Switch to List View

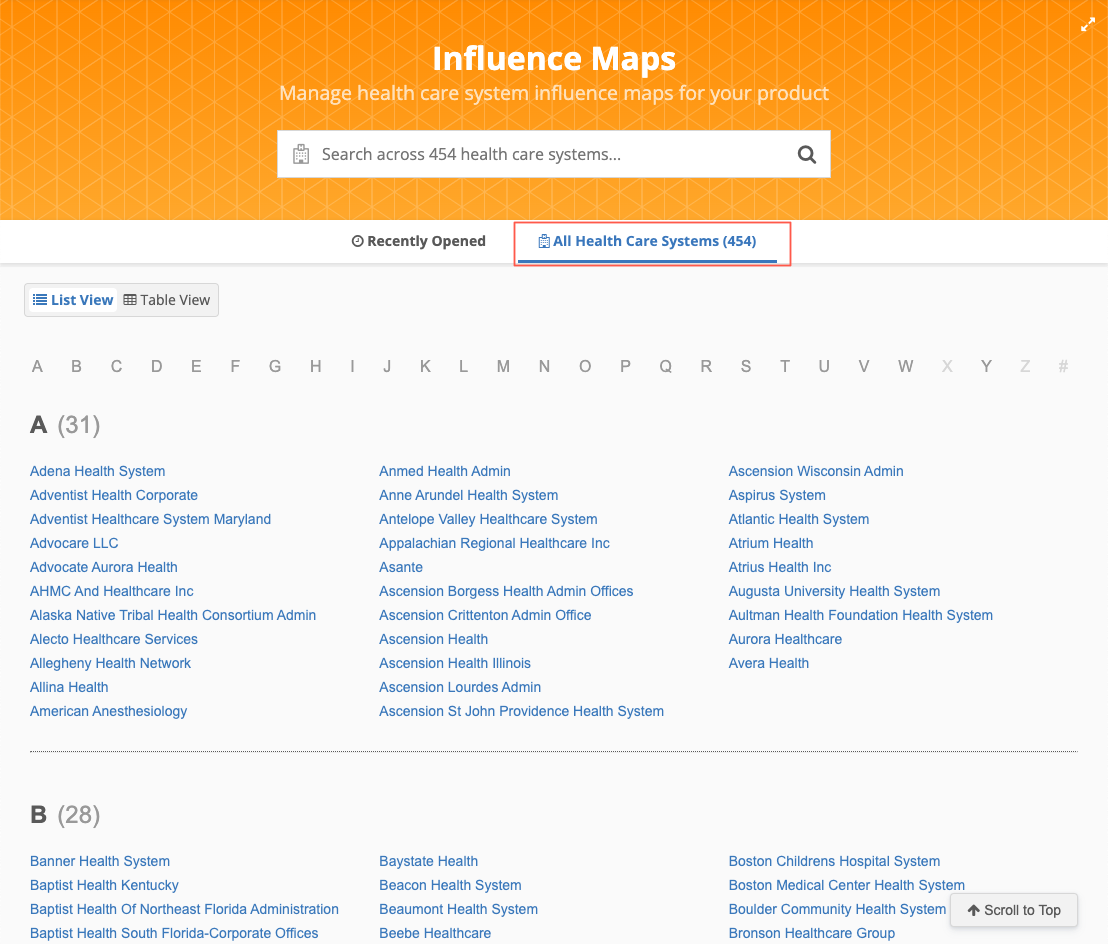73,300
